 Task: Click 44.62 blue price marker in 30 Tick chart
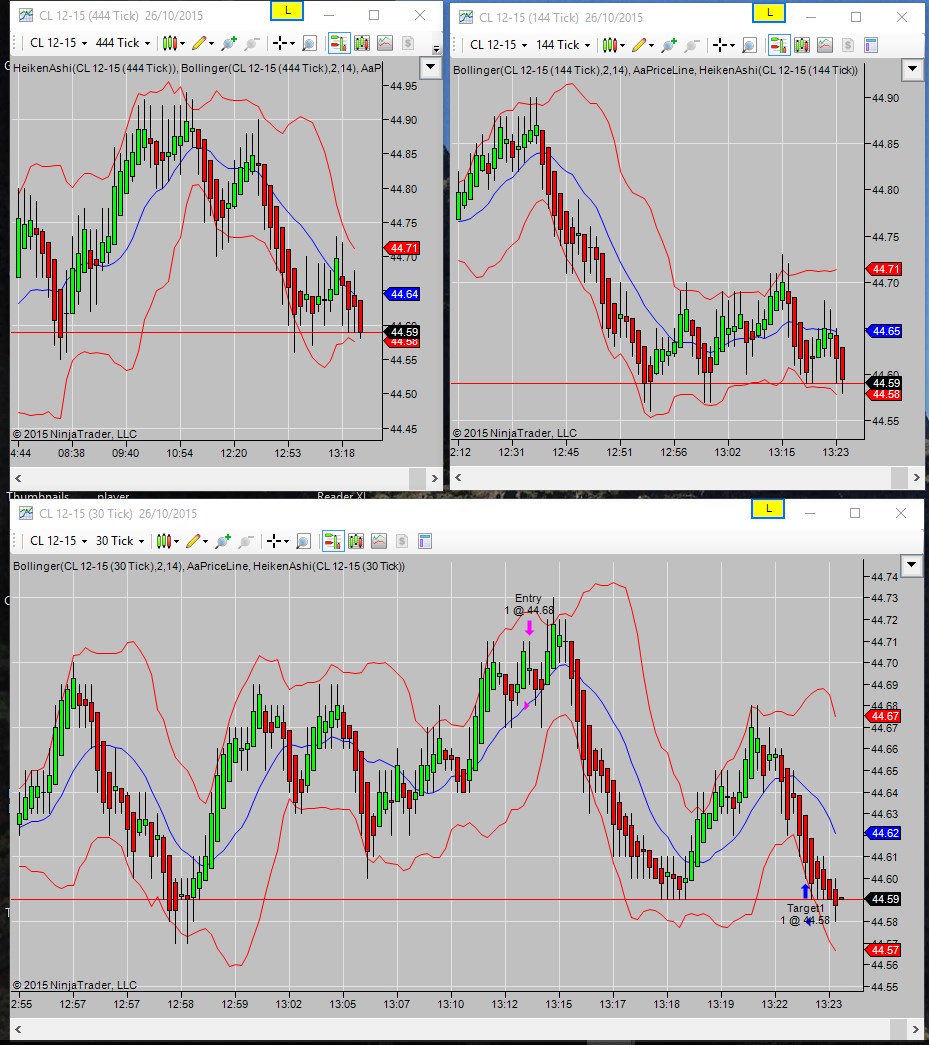coord(884,833)
